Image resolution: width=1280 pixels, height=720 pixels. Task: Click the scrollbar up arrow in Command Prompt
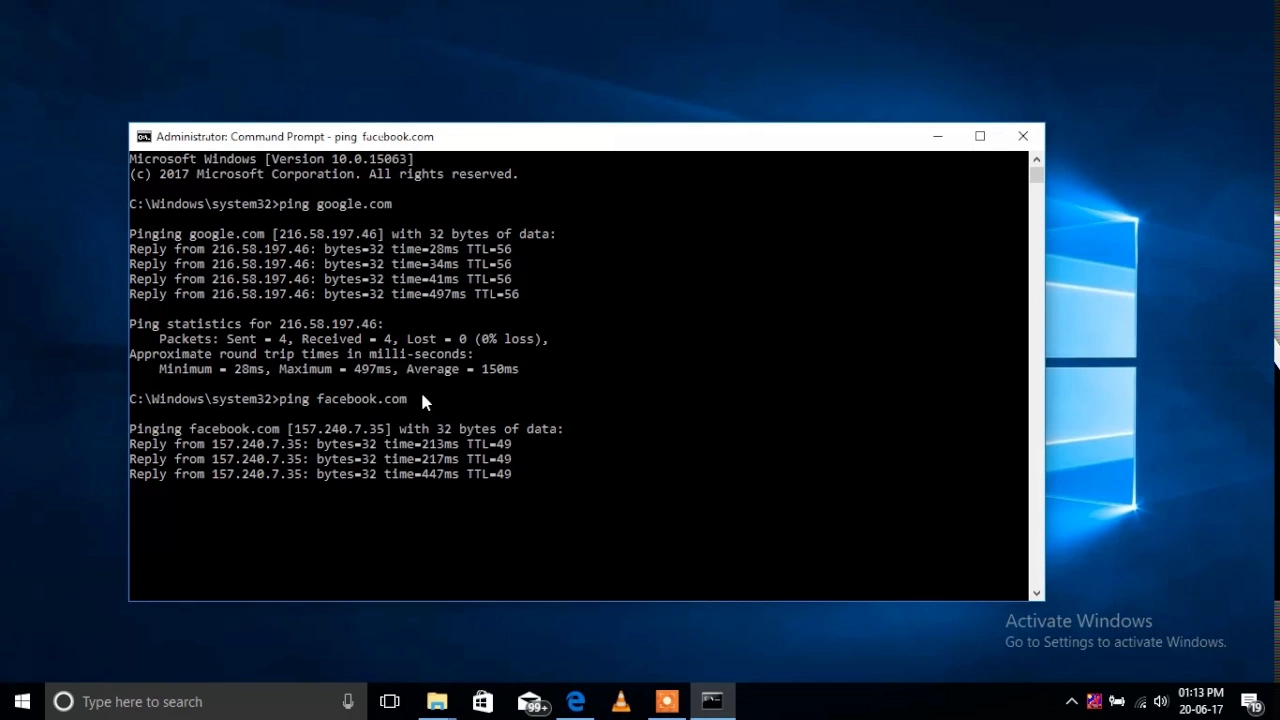pyautogui.click(x=1036, y=159)
